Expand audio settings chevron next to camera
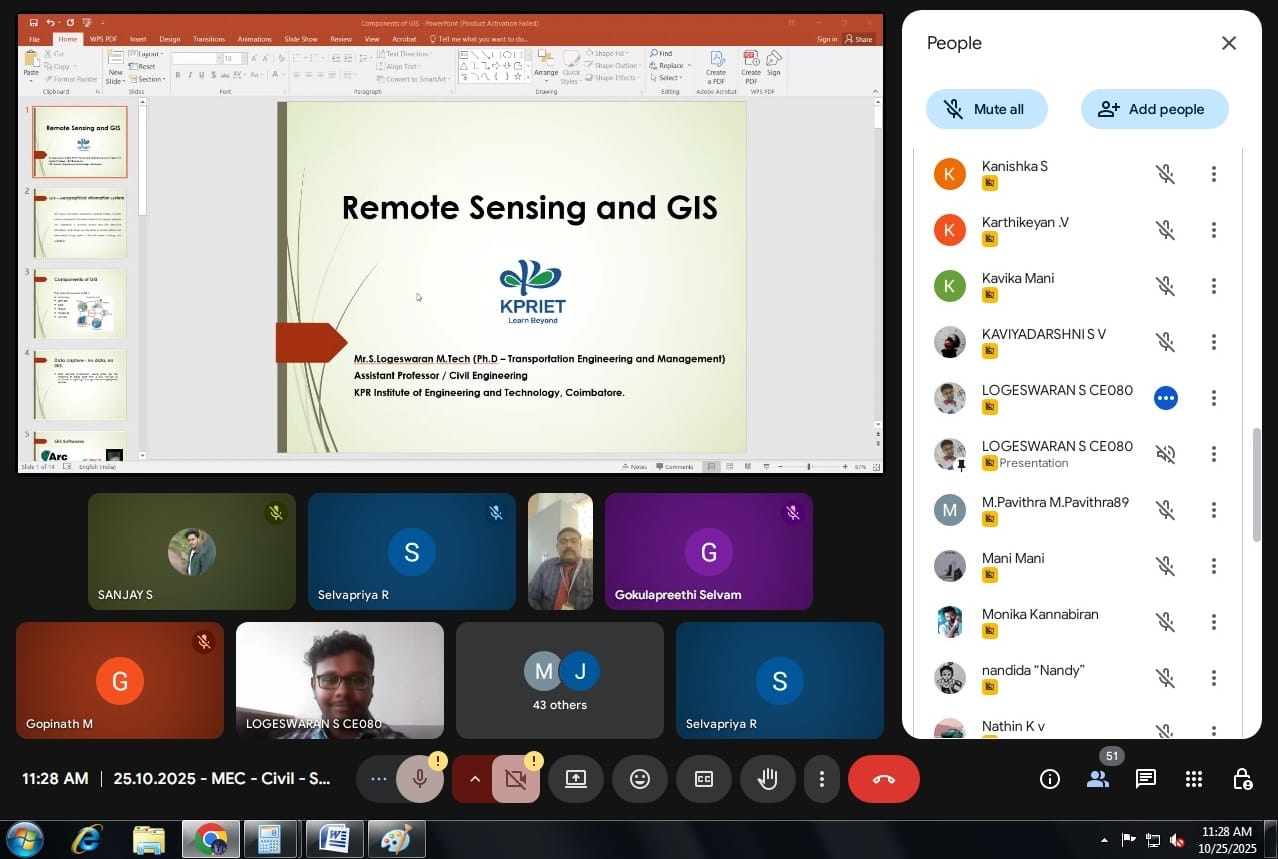Screen dimensions: 1278x859 click(474, 779)
